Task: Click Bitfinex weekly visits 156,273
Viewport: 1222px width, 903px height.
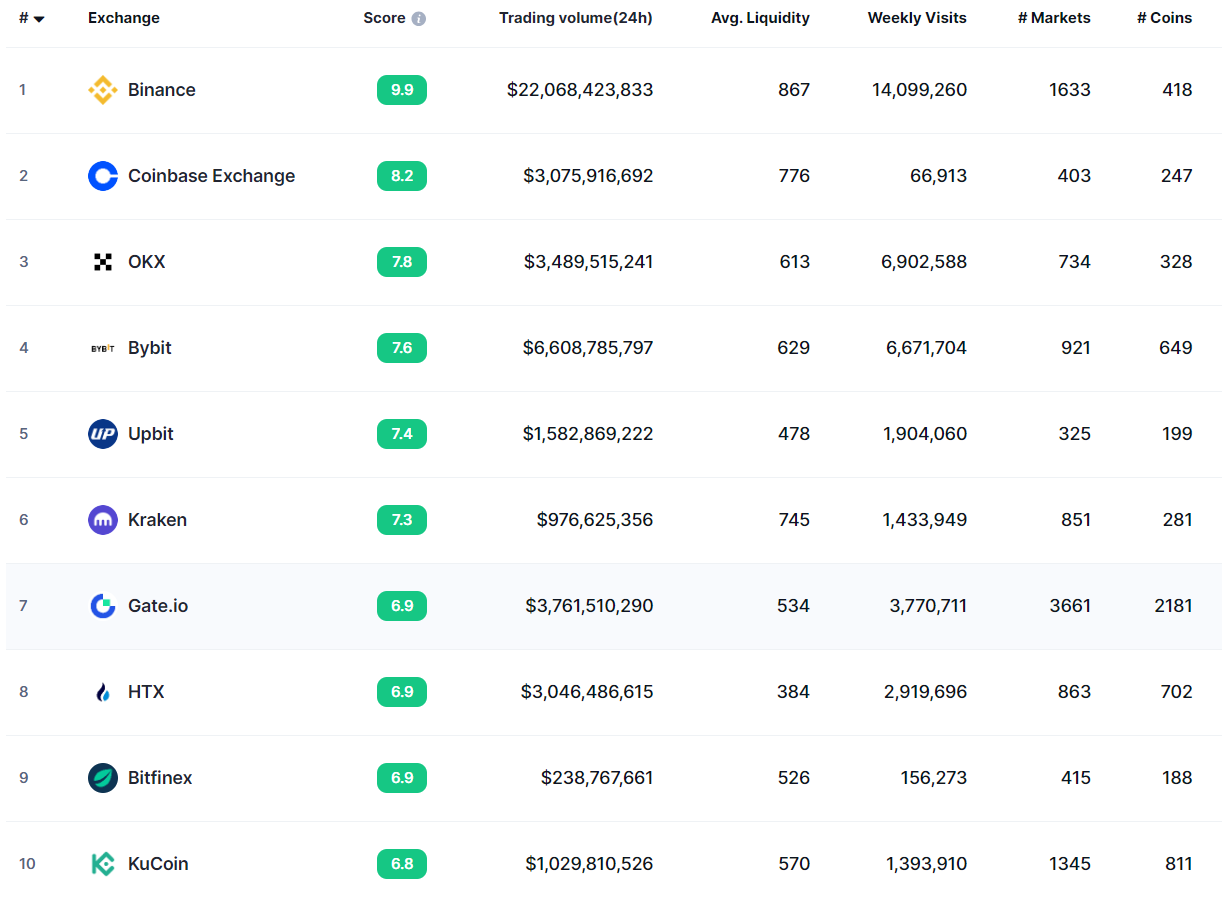Action: coord(934,778)
